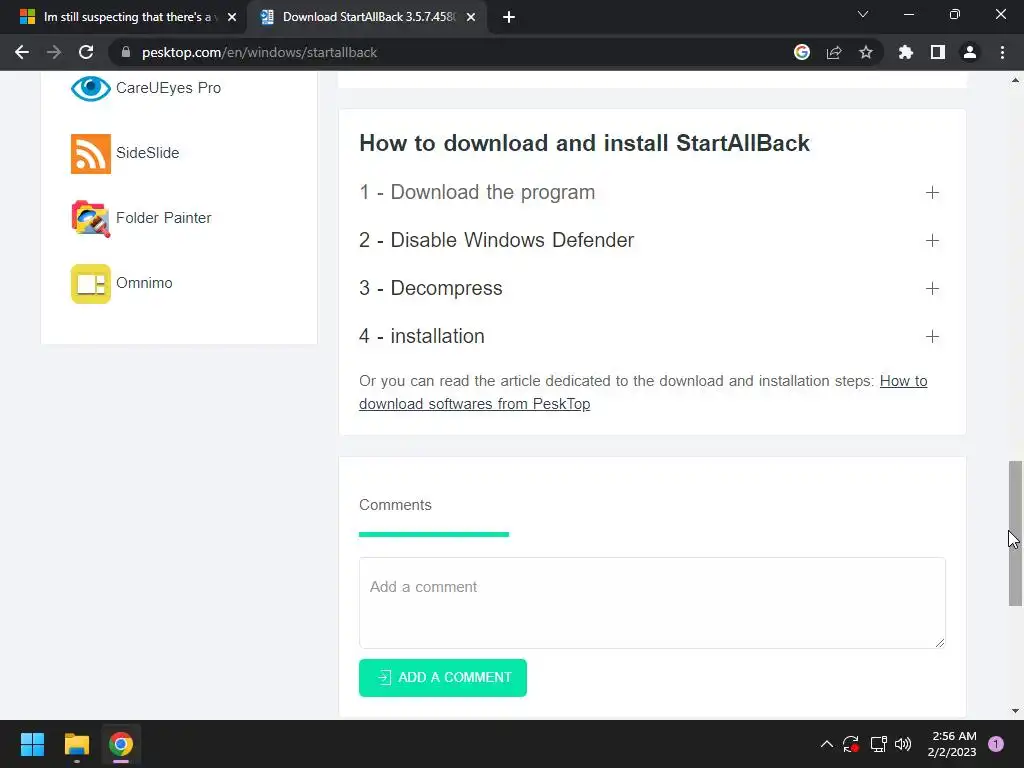This screenshot has width=1024, height=768.
Task: Open the Windows Start menu
Action: tap(32, 744)
